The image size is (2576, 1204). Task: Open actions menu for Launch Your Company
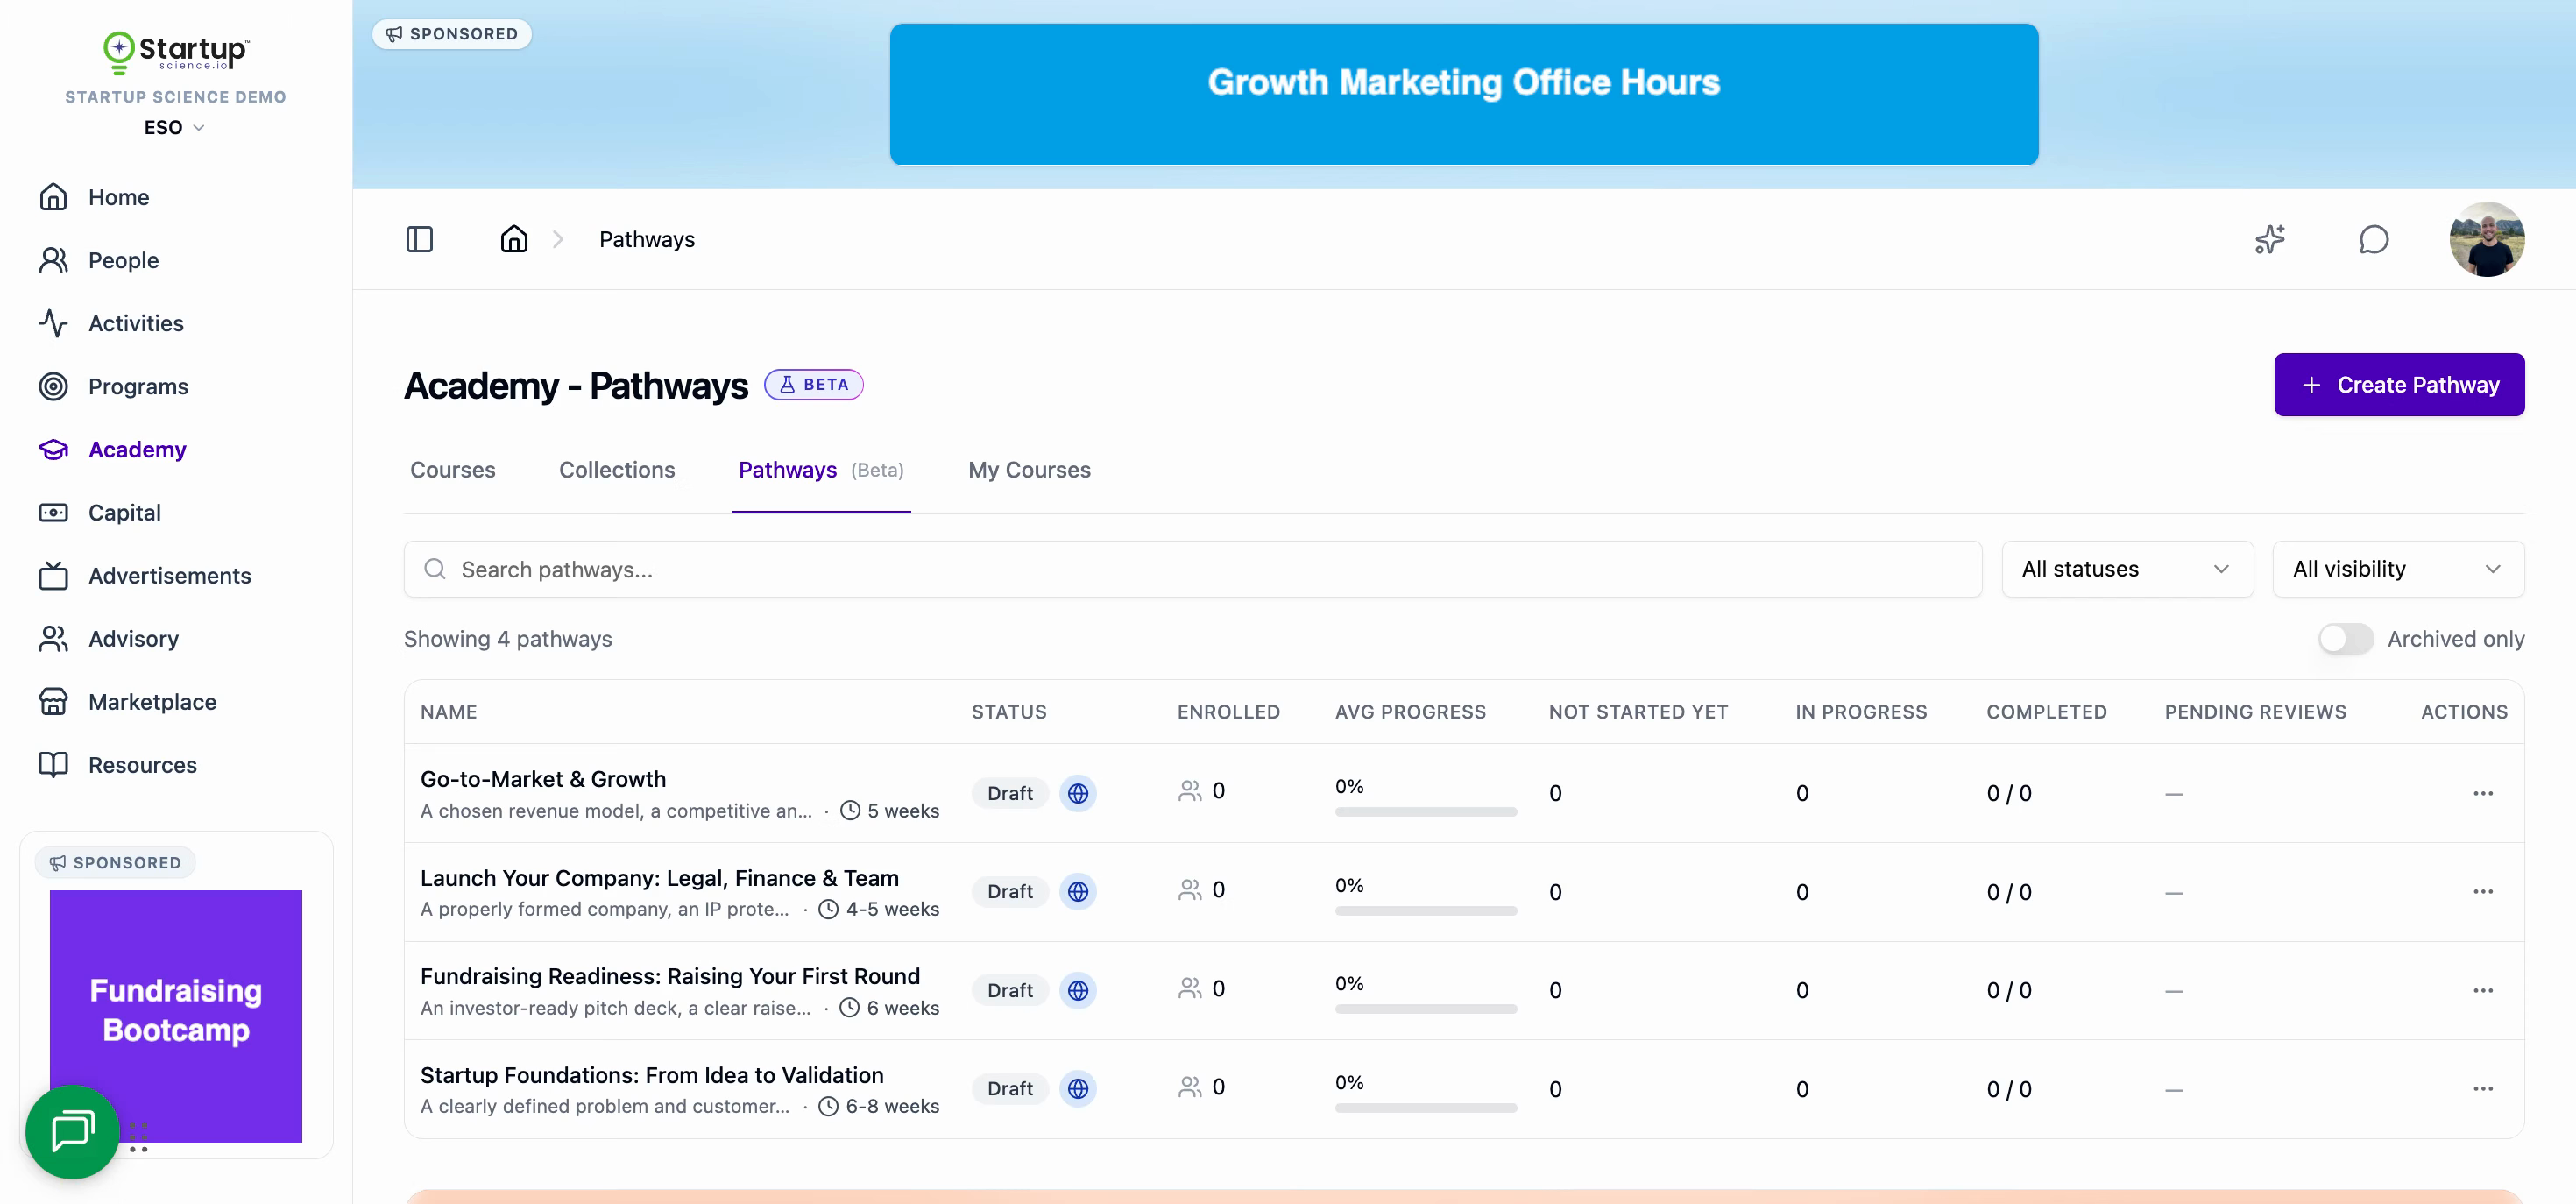point(2483,891)
